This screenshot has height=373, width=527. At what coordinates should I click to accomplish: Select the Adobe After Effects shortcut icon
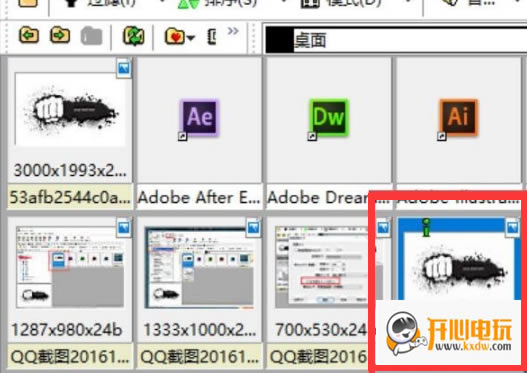pos(199,118)
